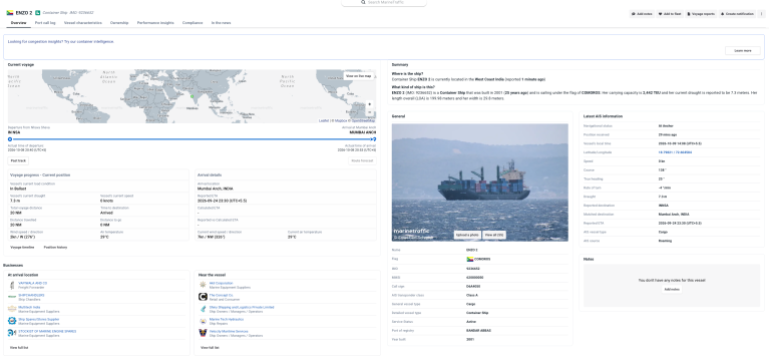This screenshot has height=364, width=769.
Task: Click The Concept Co. black C logo
Action: click(x=203, y=297)
